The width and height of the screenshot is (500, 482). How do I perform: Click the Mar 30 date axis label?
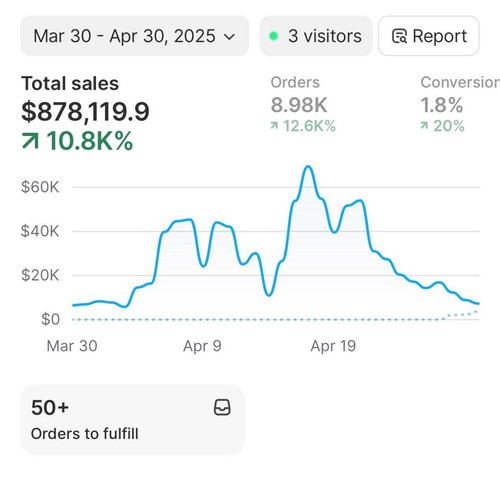coord(72,346)
